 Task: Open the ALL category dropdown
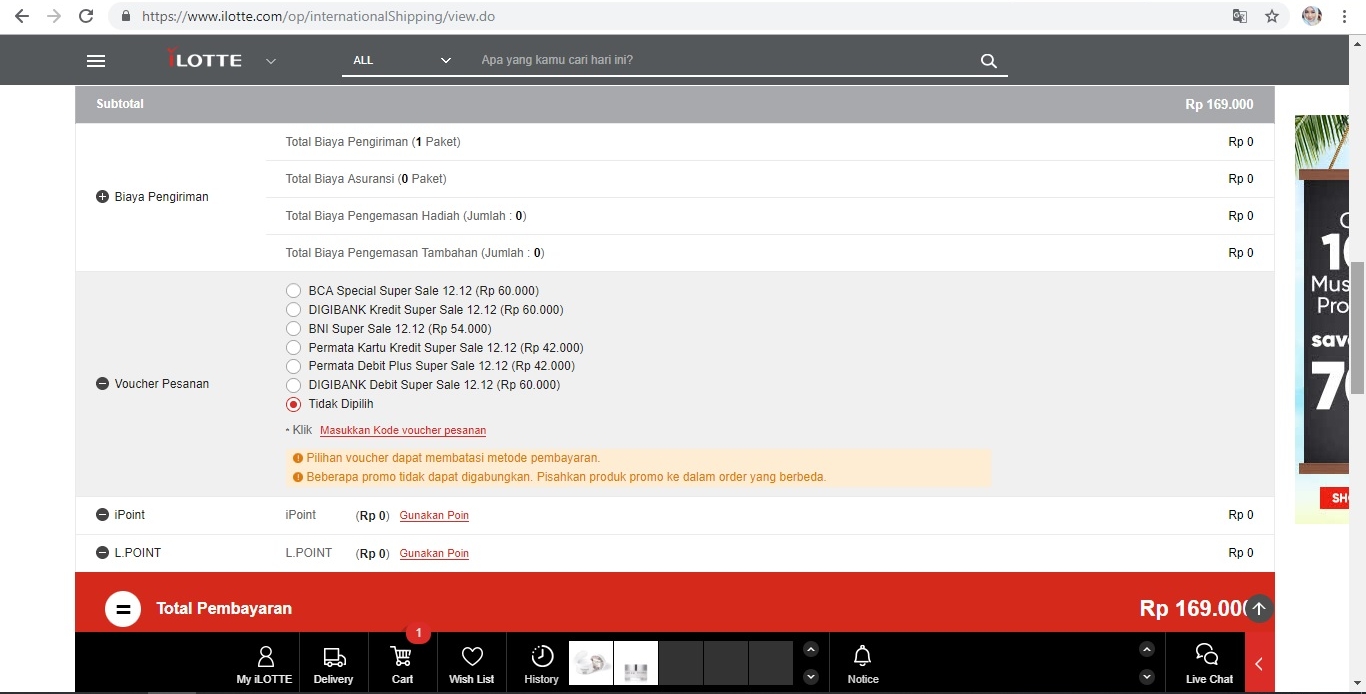coord(402,60)
